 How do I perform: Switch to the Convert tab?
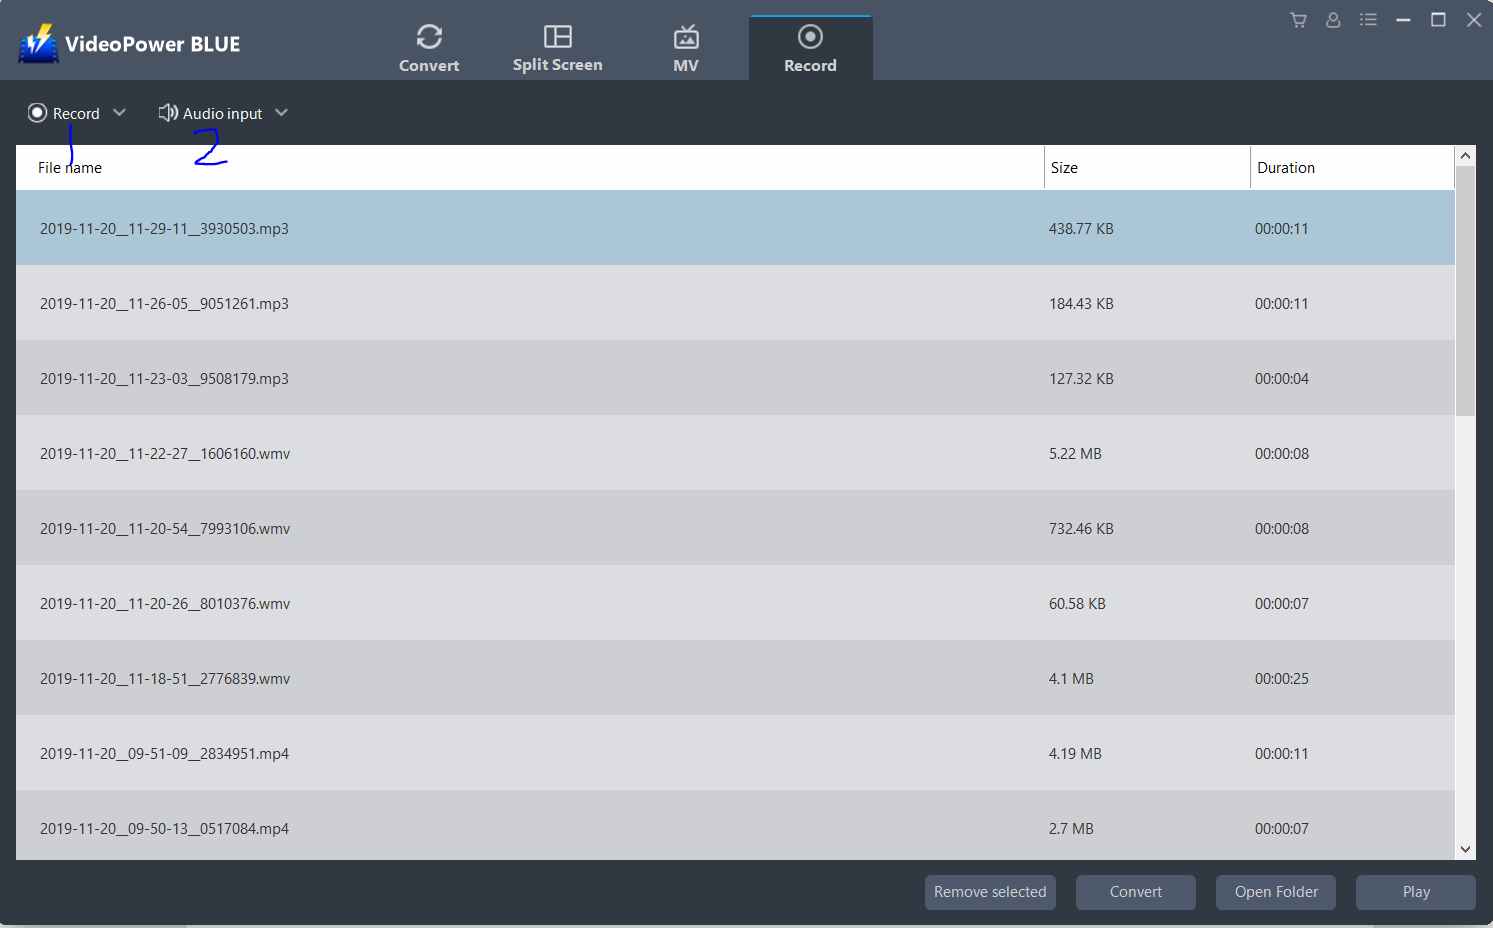point(429,48)
